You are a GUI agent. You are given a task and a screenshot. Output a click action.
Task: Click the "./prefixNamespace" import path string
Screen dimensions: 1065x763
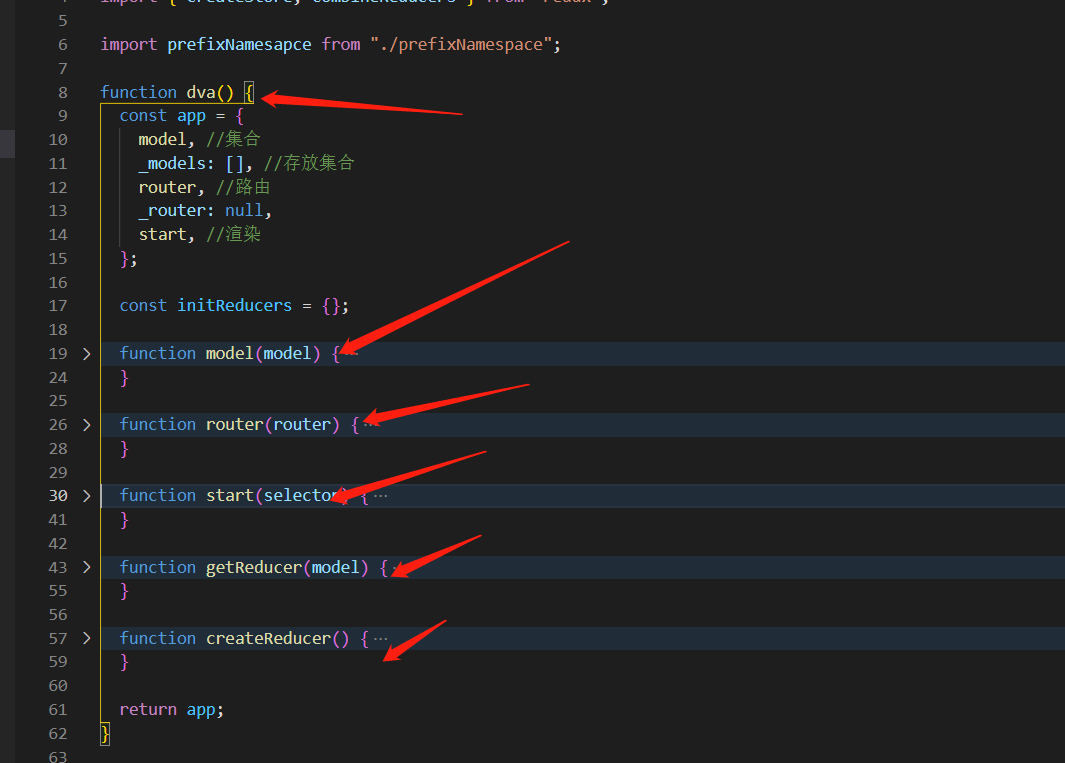click(461, 45)
